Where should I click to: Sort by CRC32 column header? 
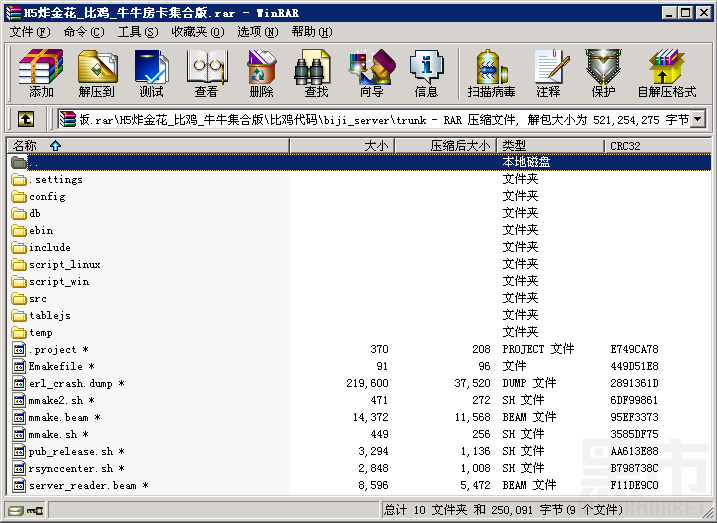pos(658,146)
